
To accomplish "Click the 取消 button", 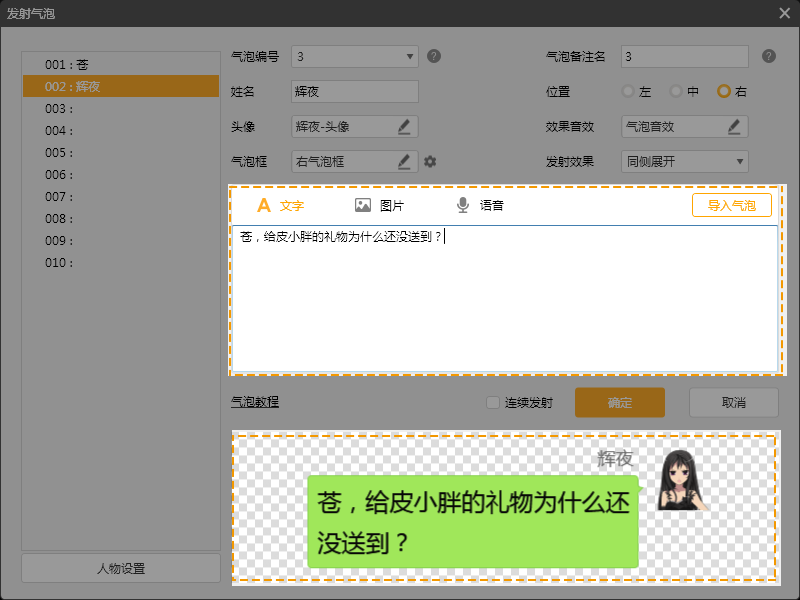I will tap(734, 403).
